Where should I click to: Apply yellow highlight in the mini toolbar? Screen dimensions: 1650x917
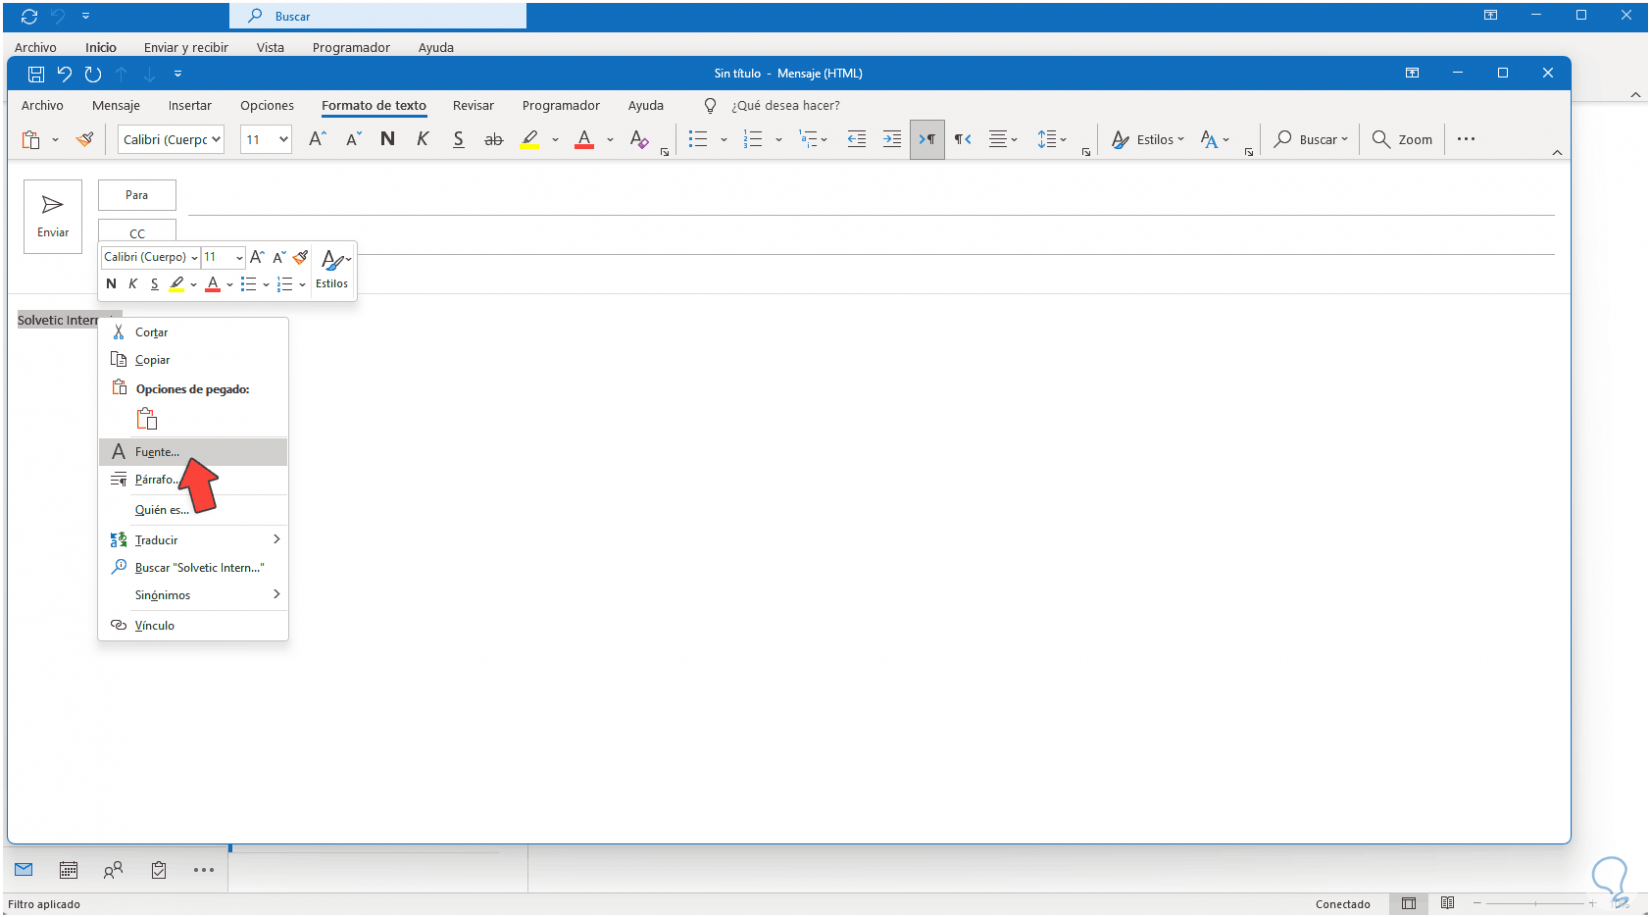tap(177, 284)
